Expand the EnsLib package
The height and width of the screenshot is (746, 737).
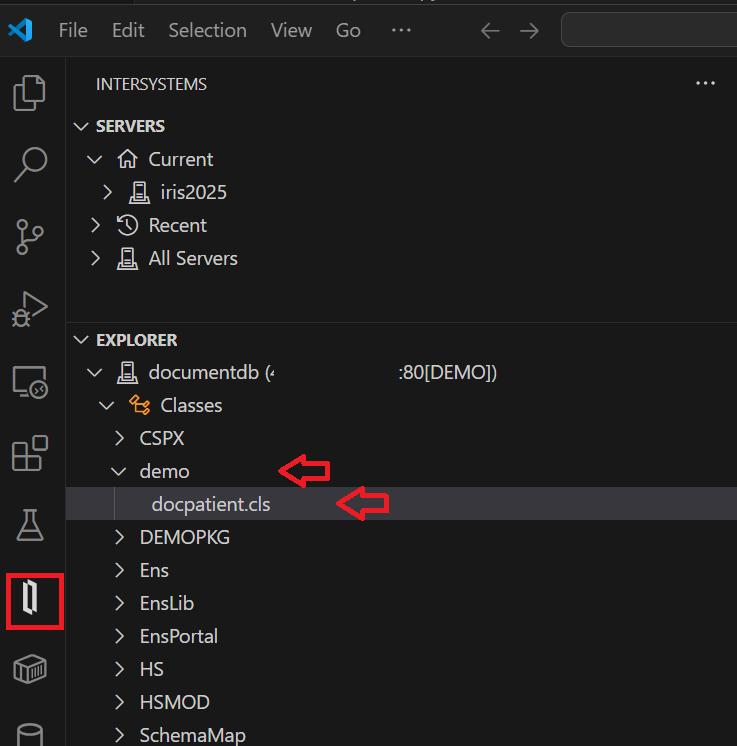click(x=119, y=603)
